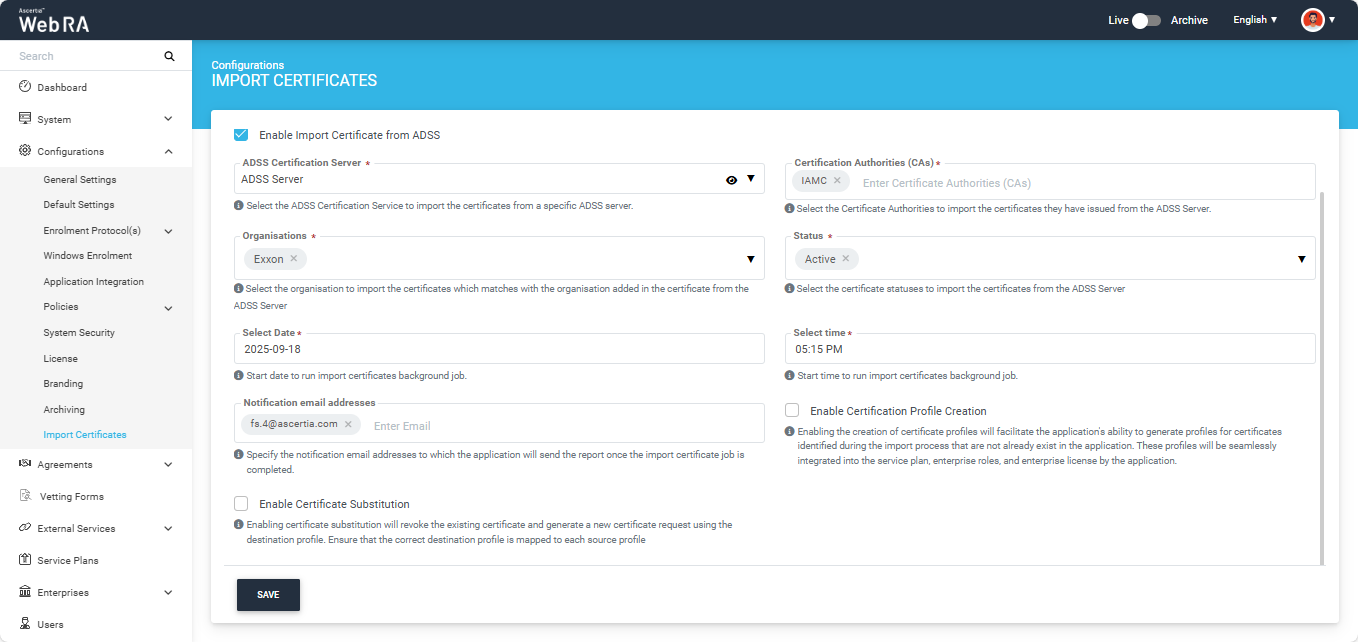Click the Vetting Forms icon
Viewport: 1358px width, 642px height.
tap(25, 496)
